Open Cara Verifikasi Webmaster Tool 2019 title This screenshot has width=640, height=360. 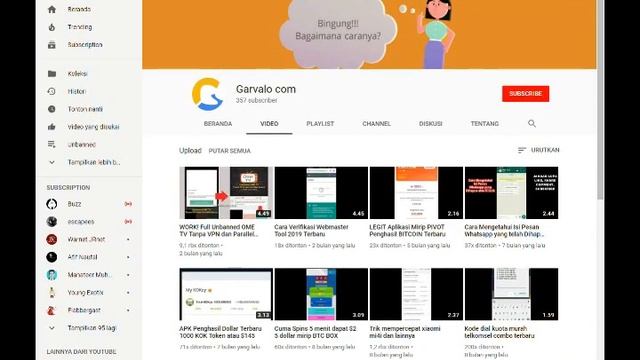click(311, 231)
